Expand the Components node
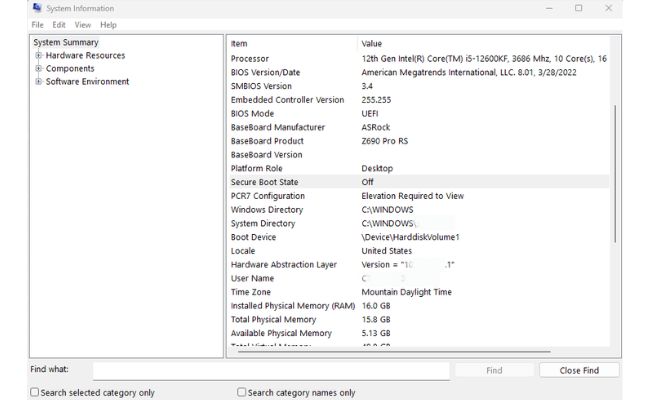Image resolution: width=650 pixels, height=400 pixels. click(38, 68)
